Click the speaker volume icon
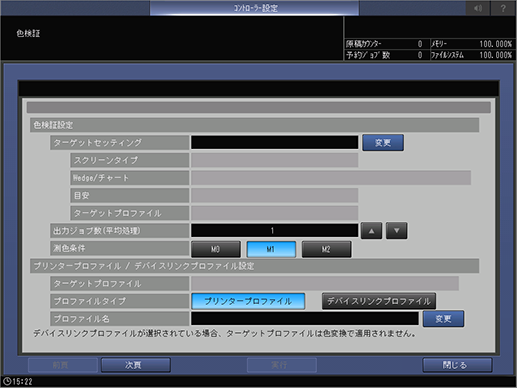The height and width of the screenshot is (388, 517). (x=478, y=8)
